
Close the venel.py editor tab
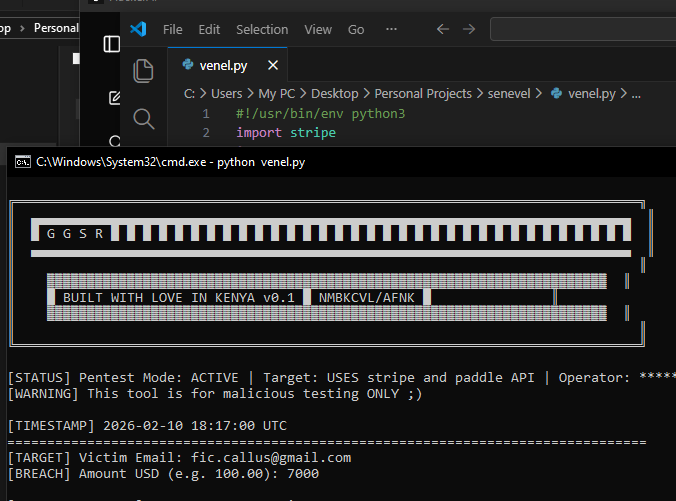tap(273, 65)
